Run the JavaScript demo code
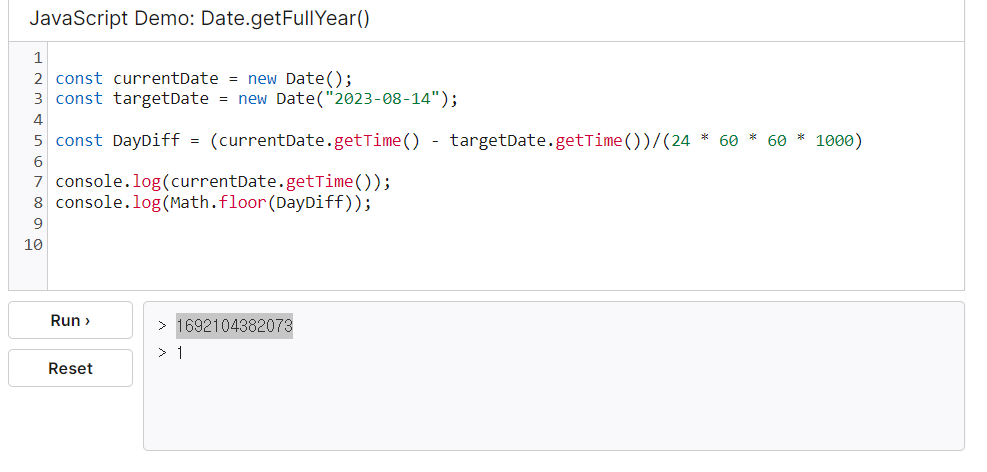This screenshot has height=472, width=987. [70, 320]
